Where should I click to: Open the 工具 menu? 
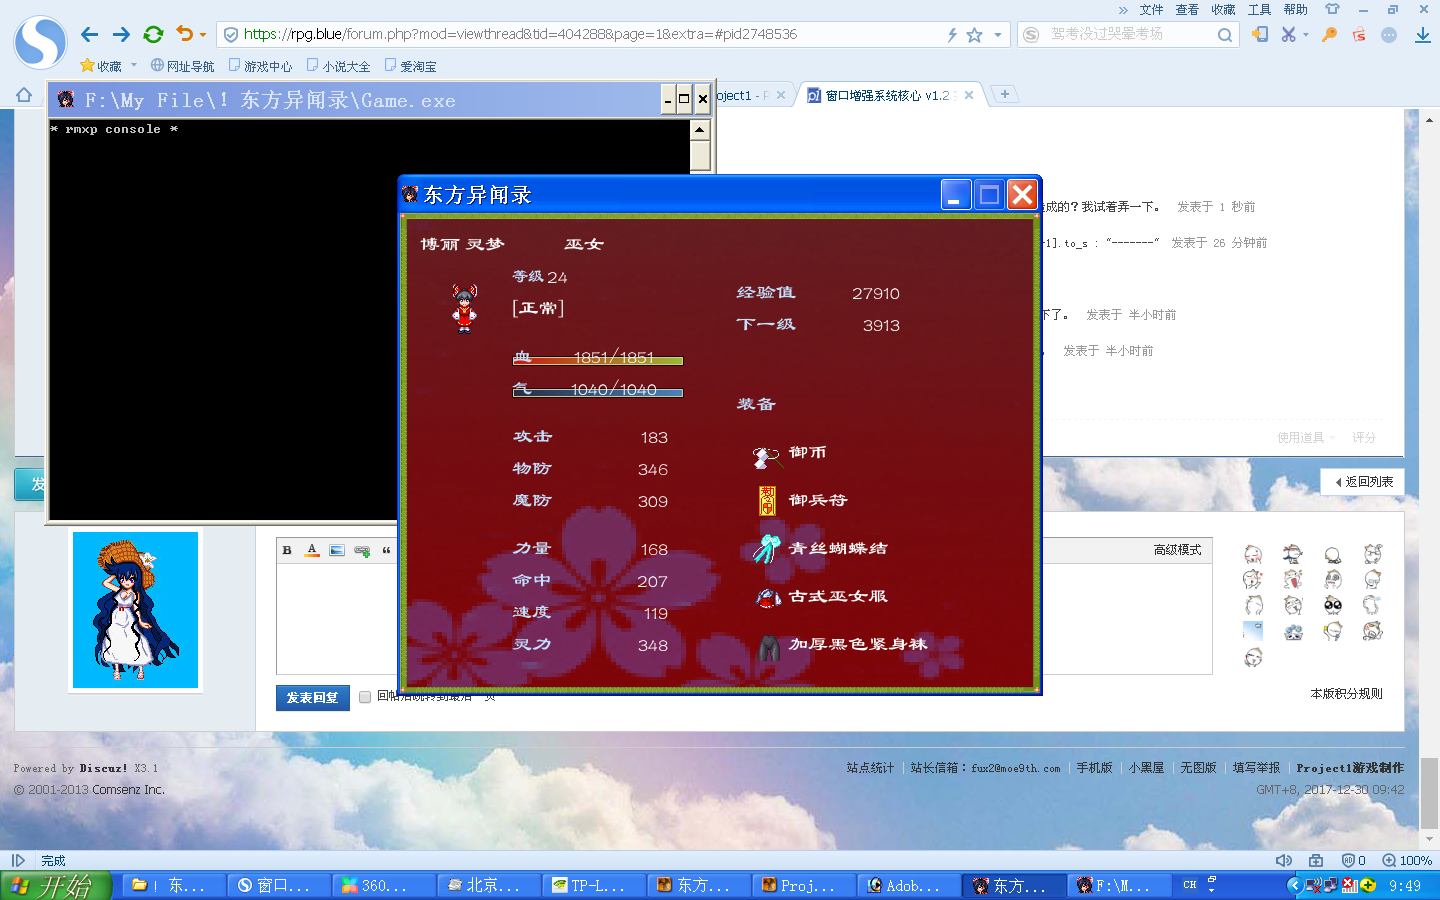[1259, 10]
